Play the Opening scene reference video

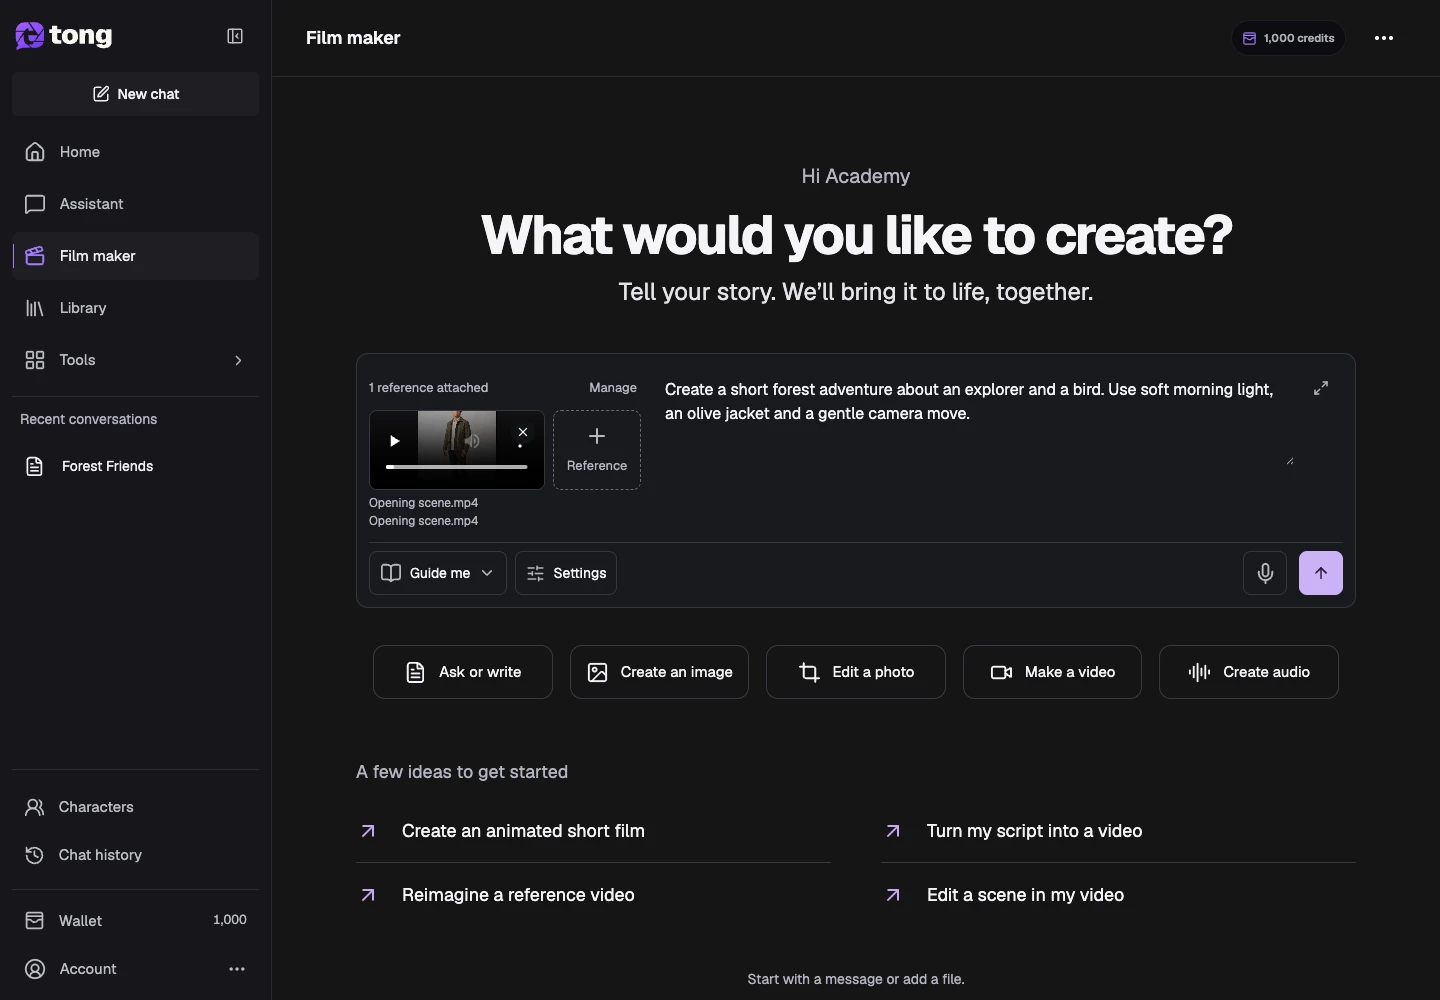tap(395, 441)
